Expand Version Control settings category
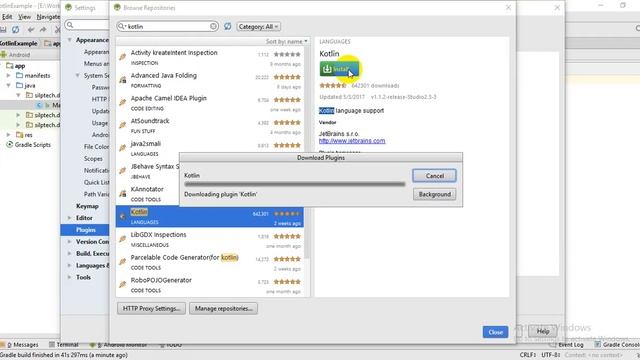 point(70,242)
